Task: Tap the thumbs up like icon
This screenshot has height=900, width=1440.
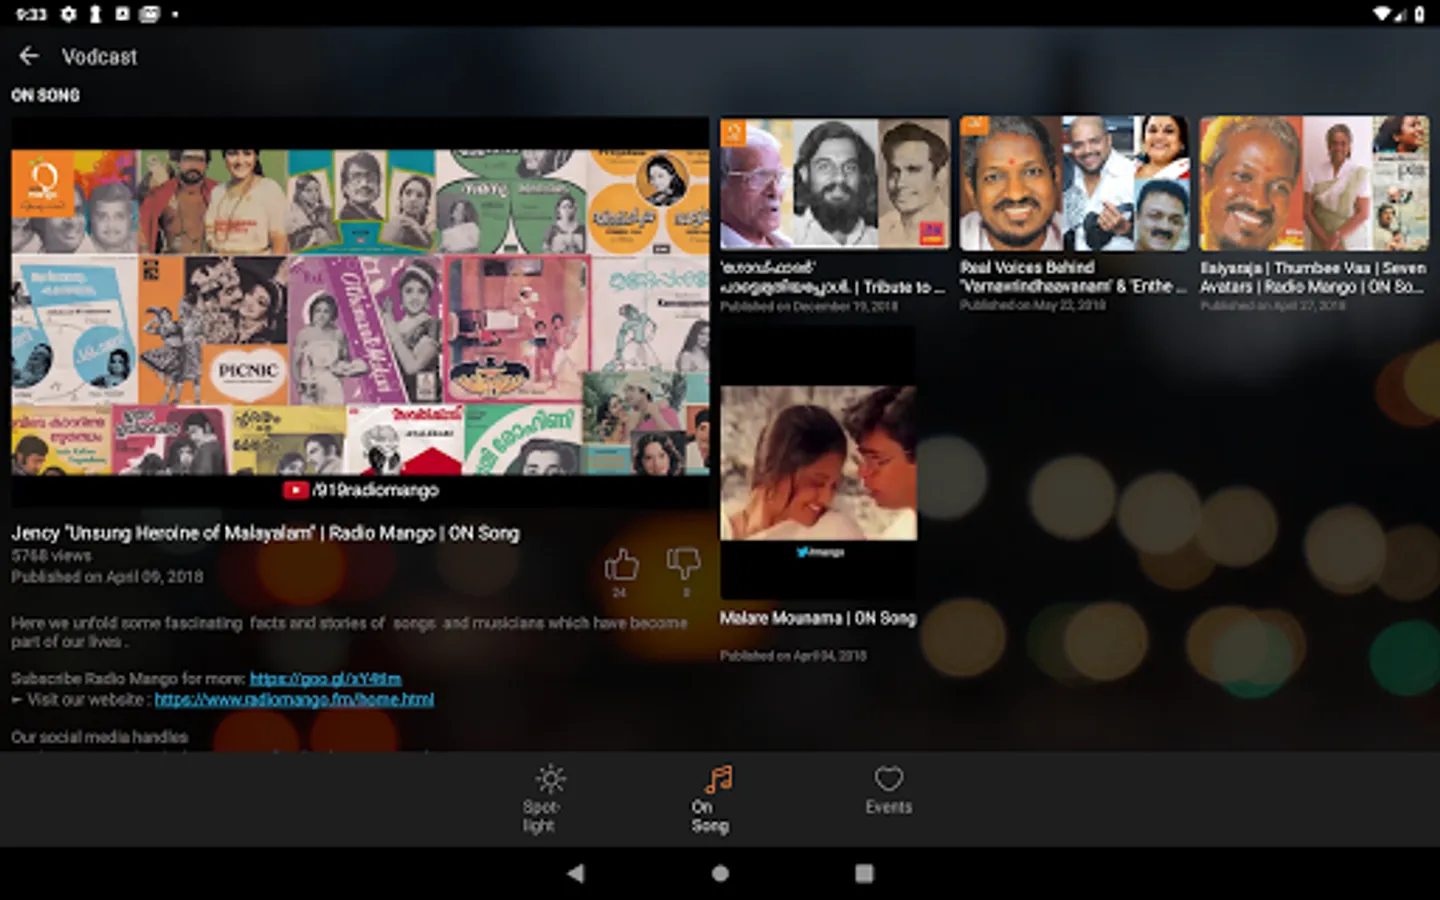Action: pyautogui.click(x=621, y=565)
